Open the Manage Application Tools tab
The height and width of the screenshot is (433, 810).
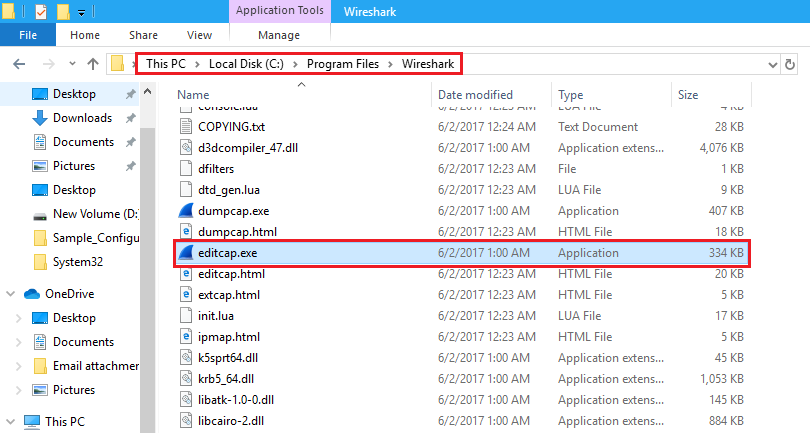coord(279,35)
